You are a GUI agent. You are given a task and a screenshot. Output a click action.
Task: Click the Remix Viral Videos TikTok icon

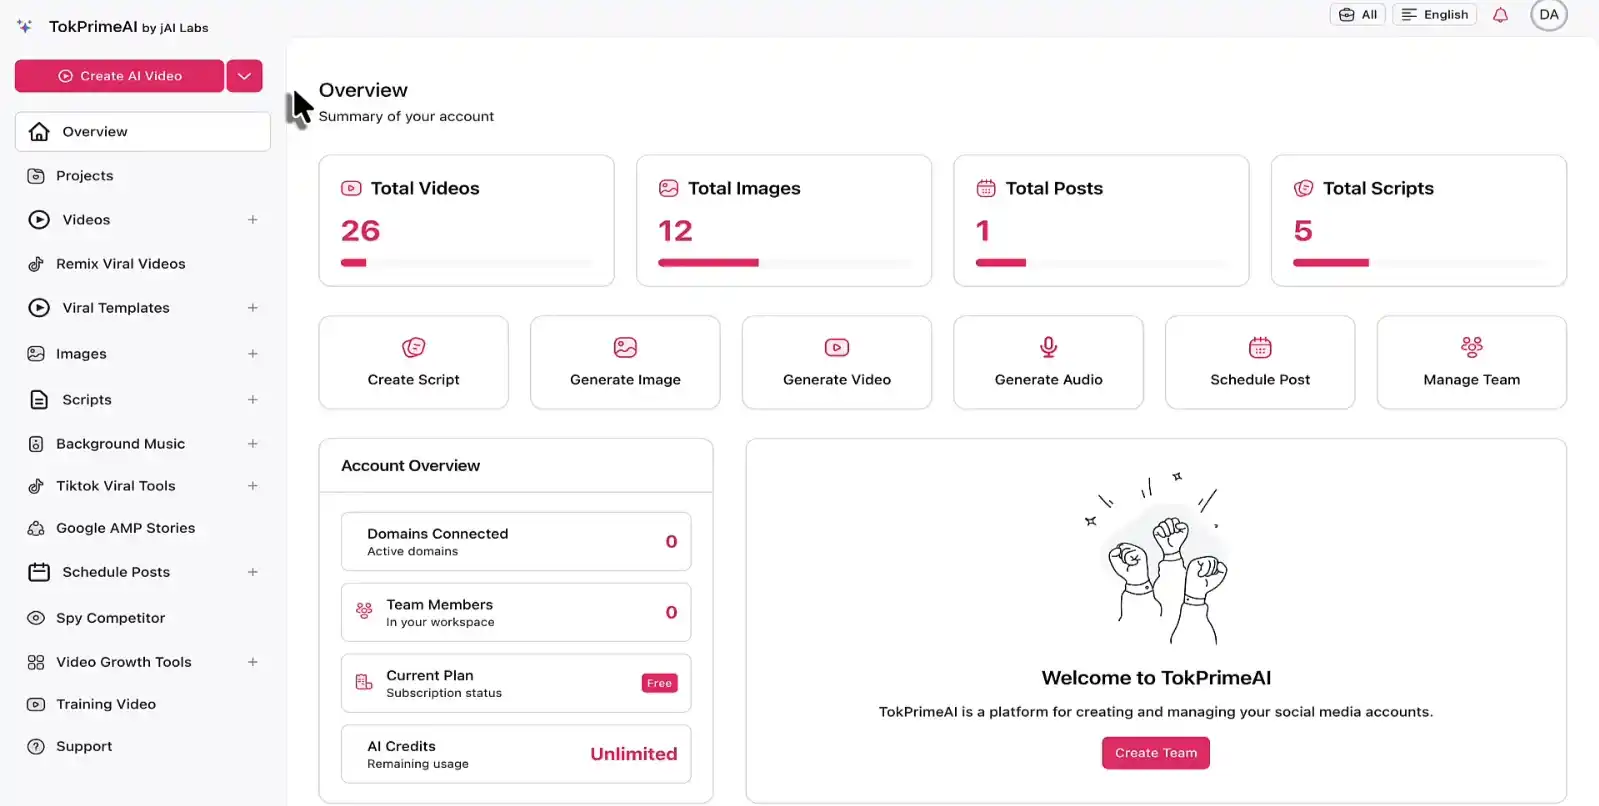36,264
